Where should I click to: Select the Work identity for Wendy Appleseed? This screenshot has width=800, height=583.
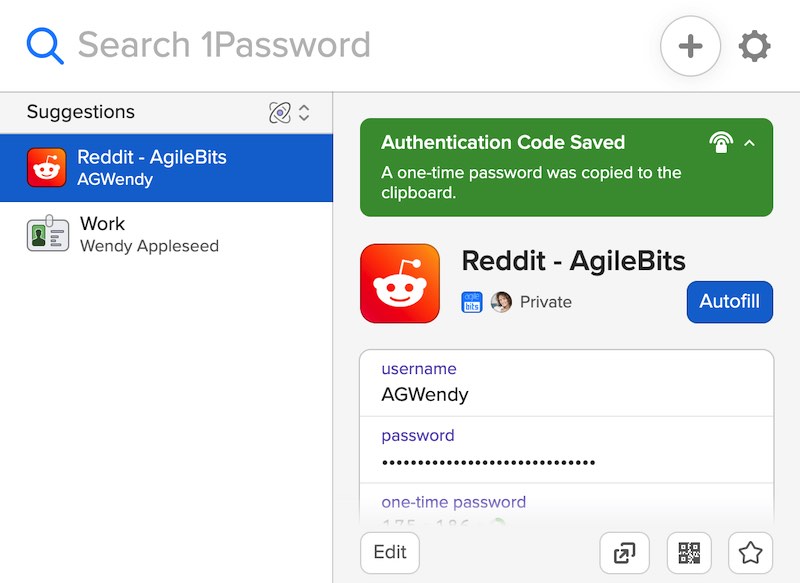(x=166, y=234)
